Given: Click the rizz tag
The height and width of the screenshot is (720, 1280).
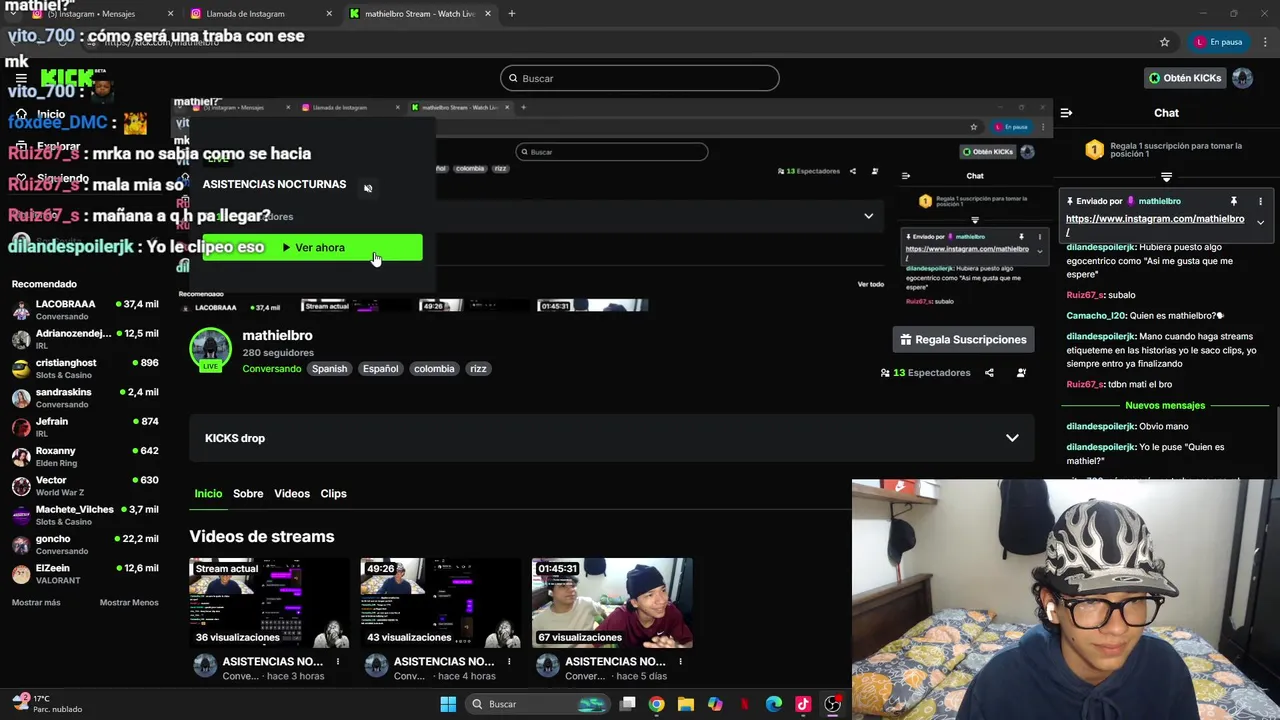Looking at the screenshot, I should [478, 369].
